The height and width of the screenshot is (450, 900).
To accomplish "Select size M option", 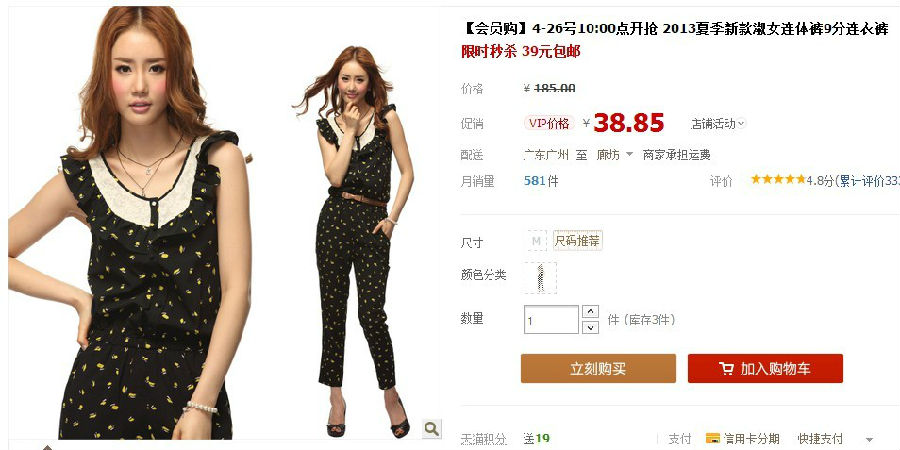I will point(536,240).
